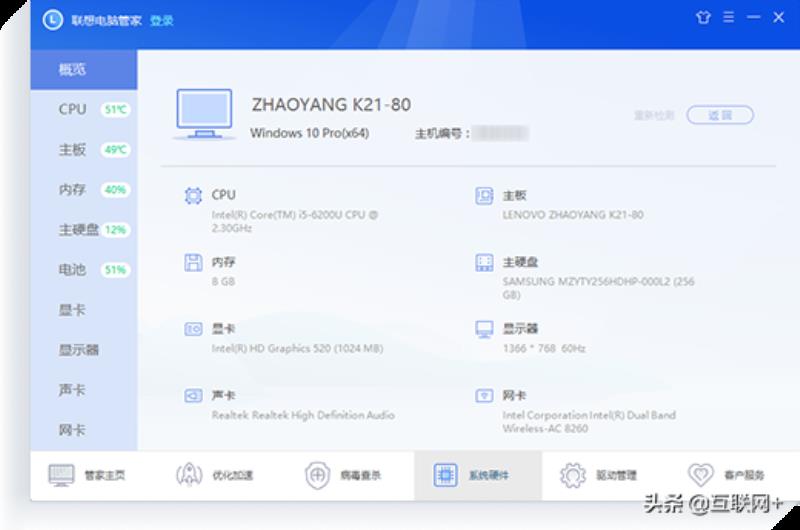The height and width of the screenshot is (530, 800).
Task: Click the graphics card (显卡) icon
Action: tap(193, 329)
